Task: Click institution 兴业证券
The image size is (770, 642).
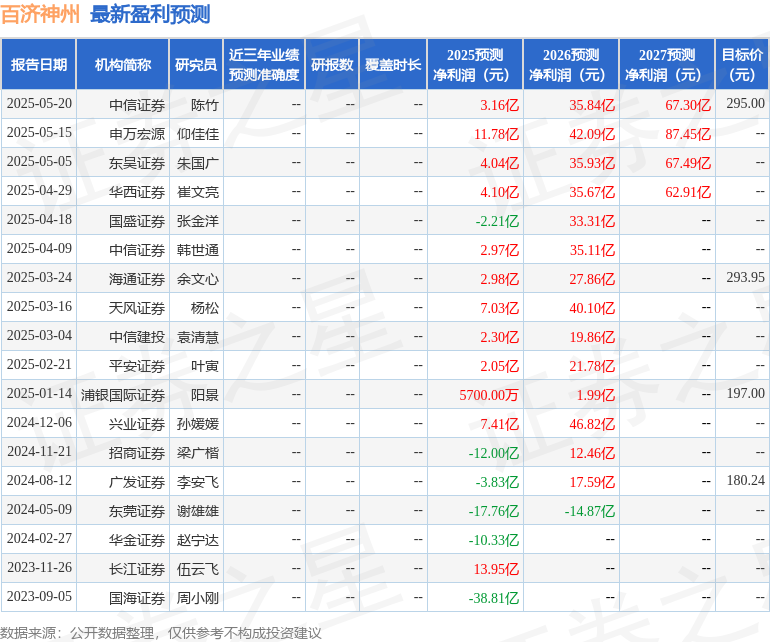Action: [x=137, y=424]
